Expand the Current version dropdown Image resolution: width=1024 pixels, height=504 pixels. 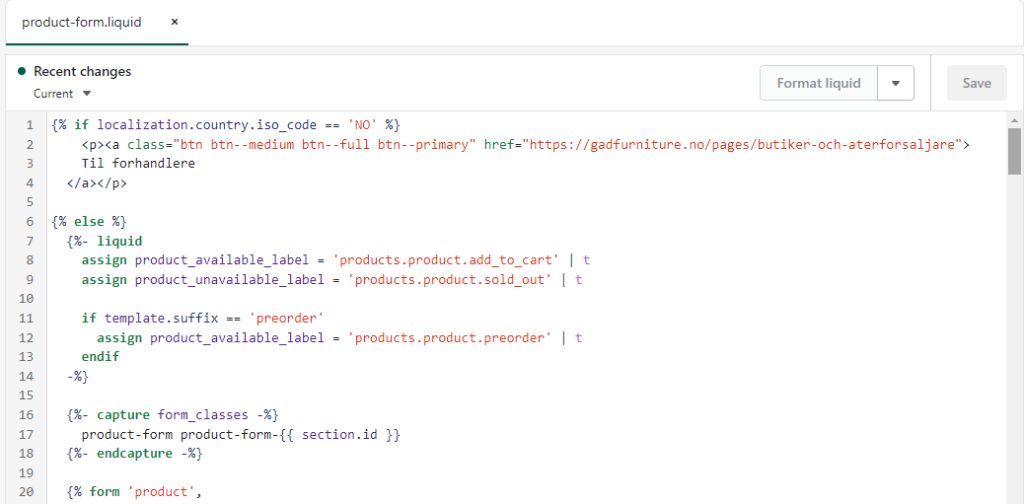(63, 93)
